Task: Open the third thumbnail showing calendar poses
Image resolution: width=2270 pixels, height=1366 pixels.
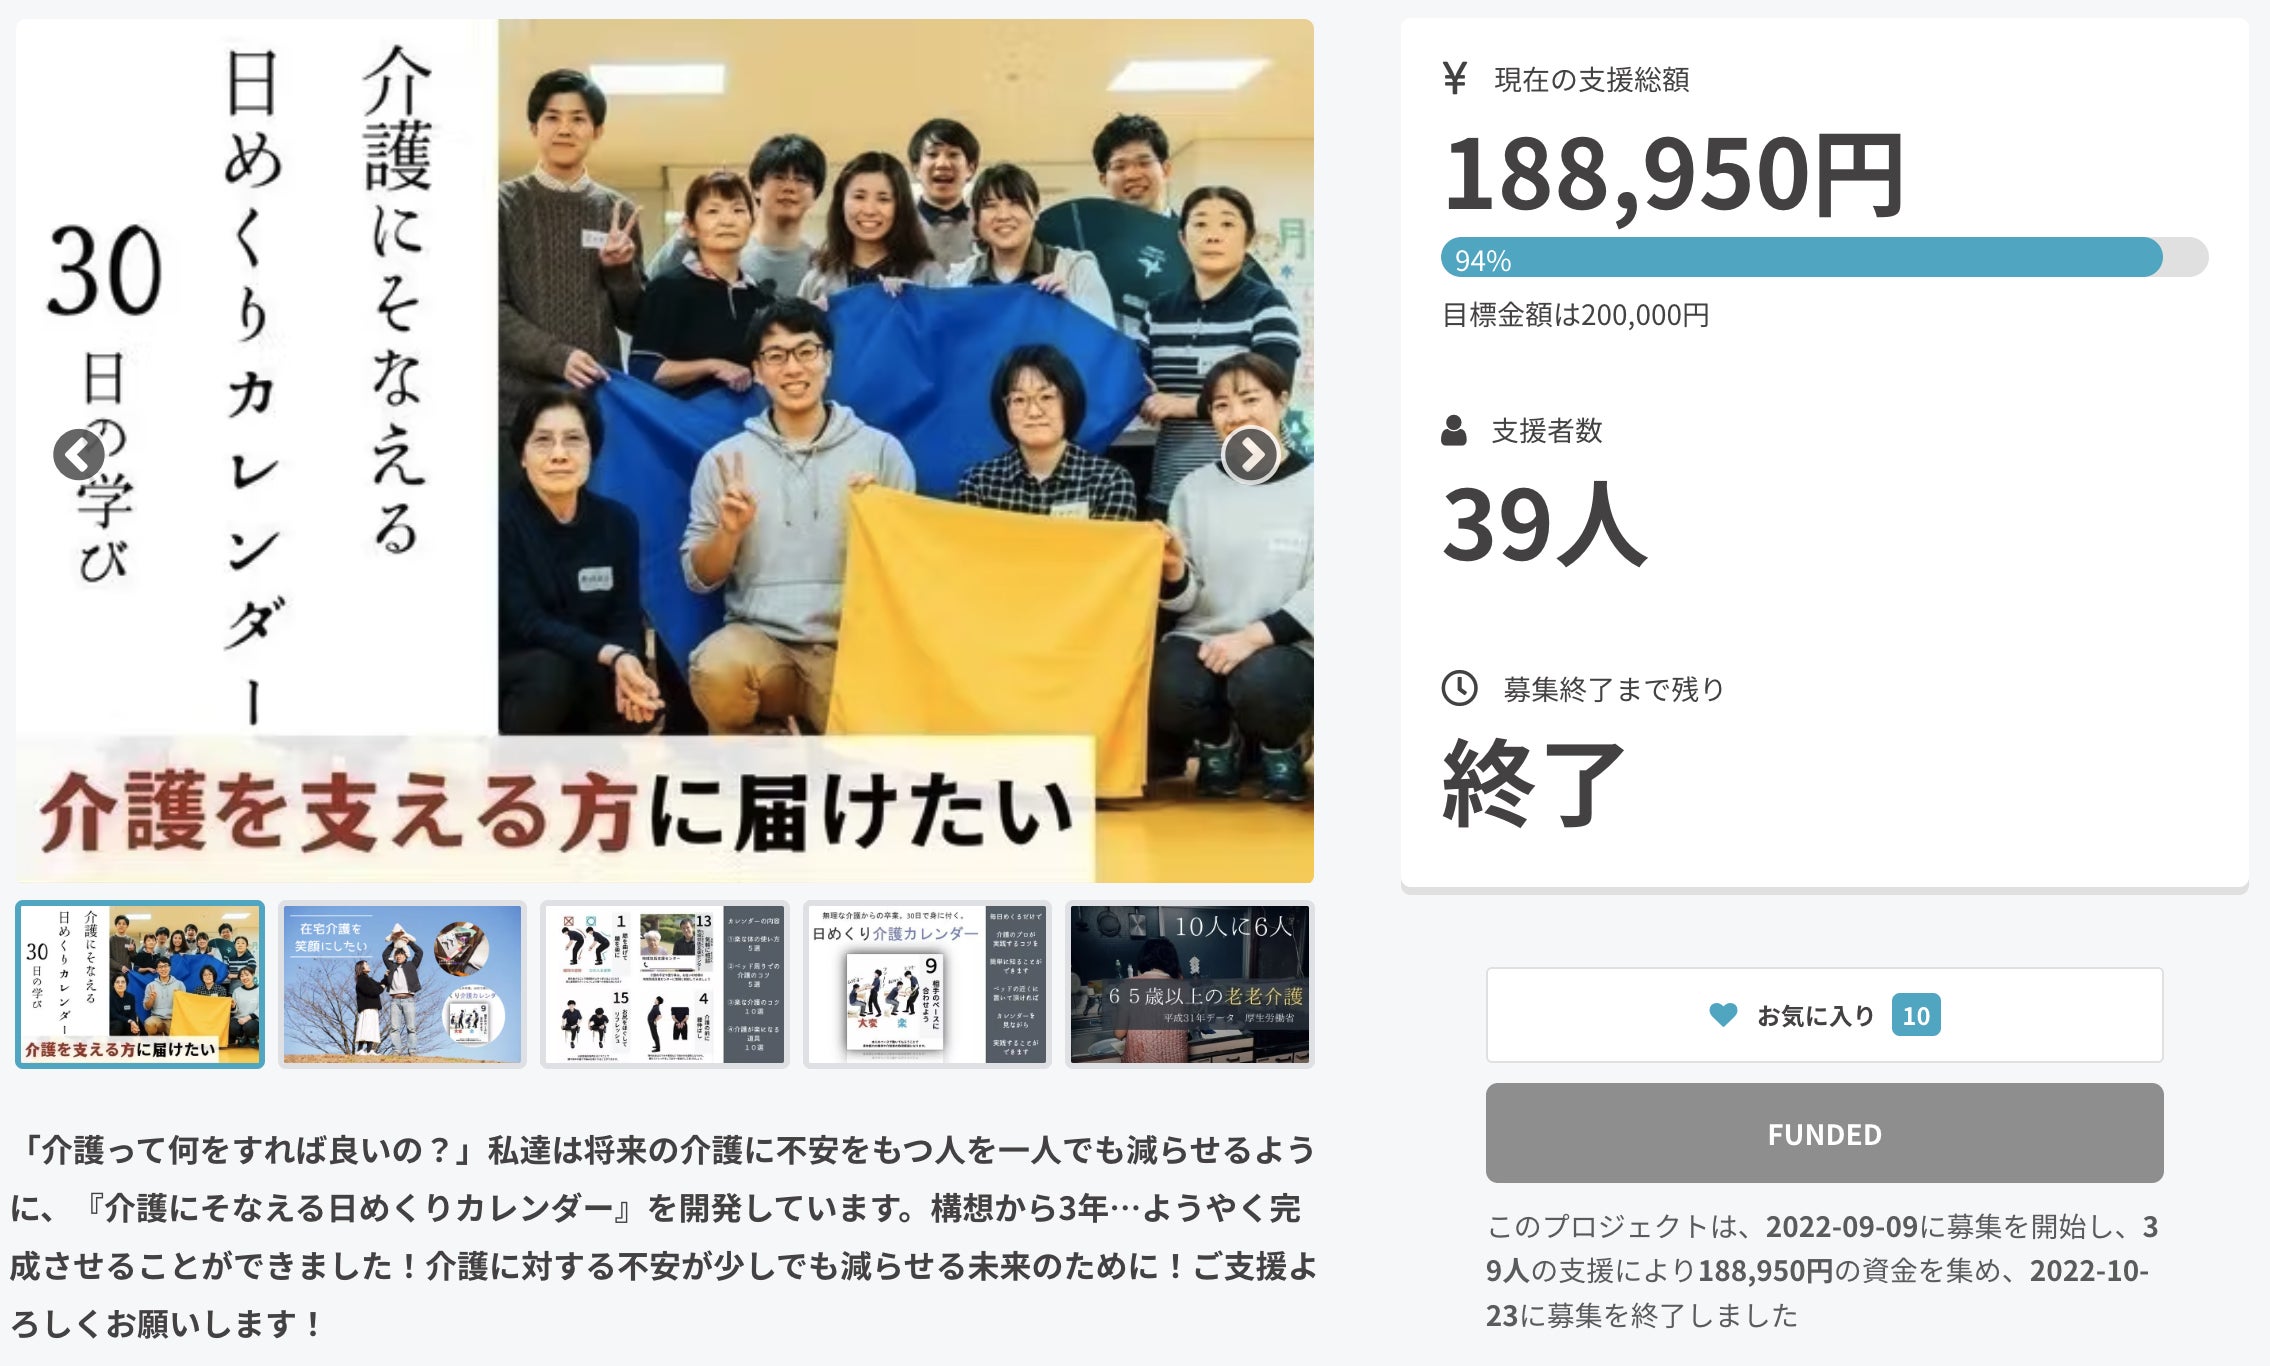Action: (x=665, y=984)
